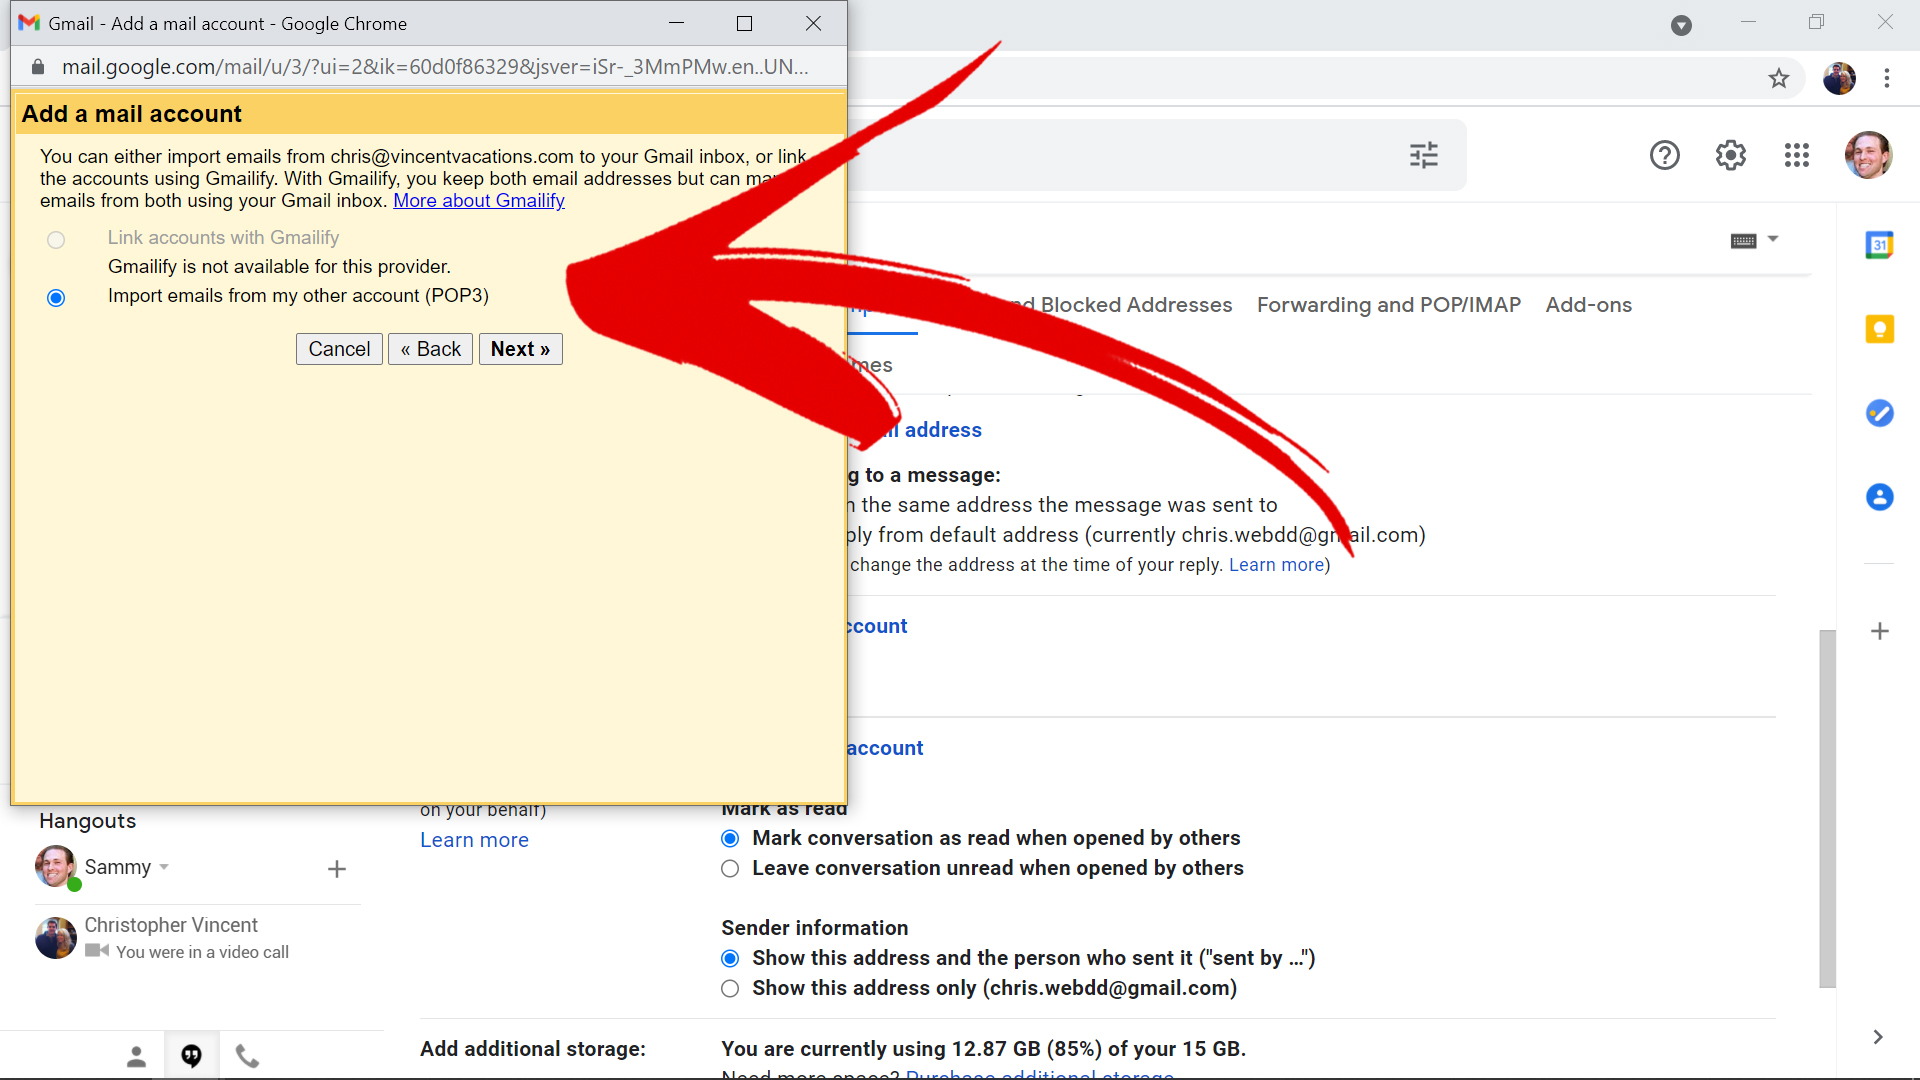Click the Chrome tab search dropdown arrow
This screenshot has height=1080, width=1920.
[x=1681, y=25]
